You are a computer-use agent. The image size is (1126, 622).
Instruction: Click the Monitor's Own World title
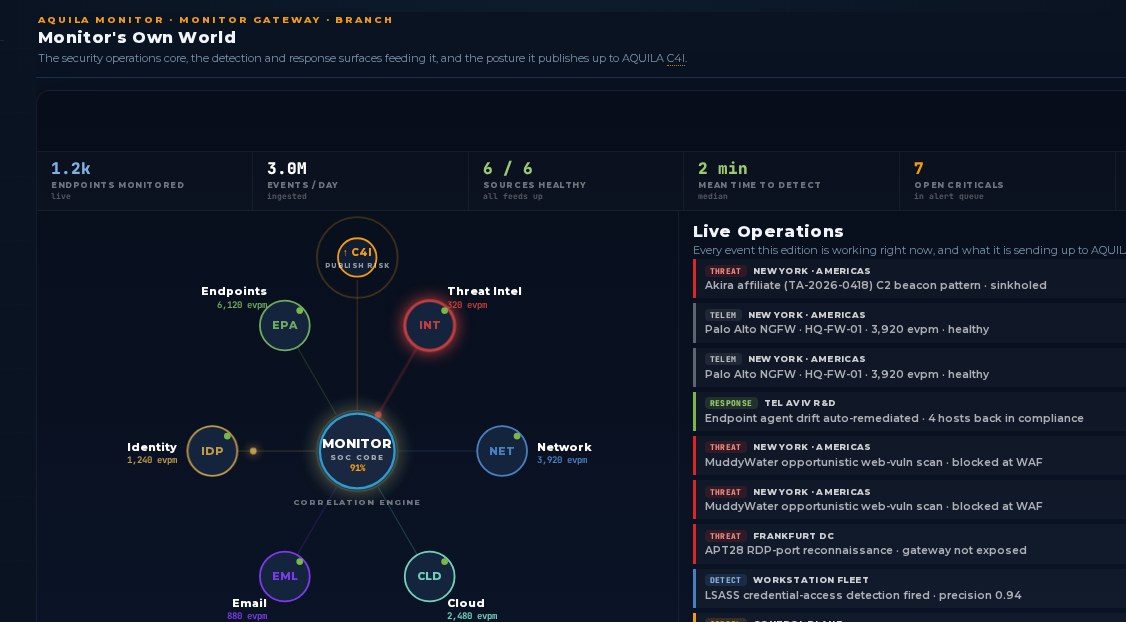point(137,37)
